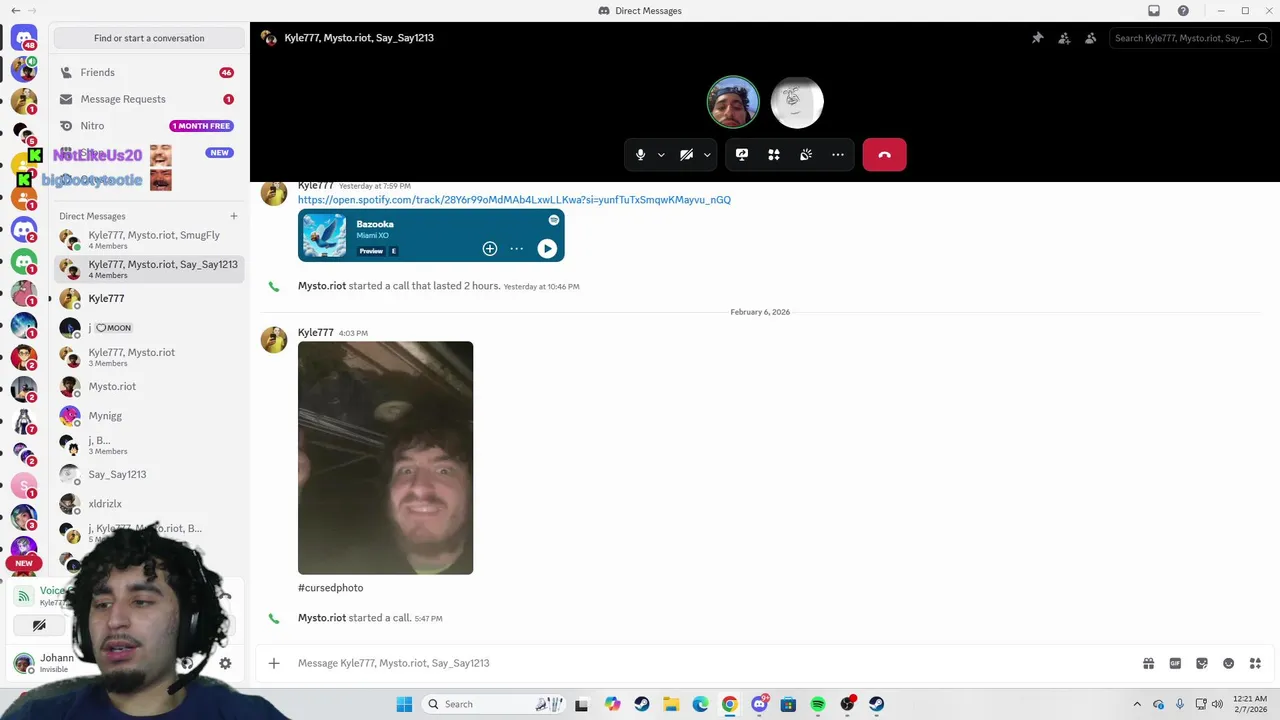Open the Mysto.riot direct message
The width and height of the screenshot is (1280, 720).
149,386
